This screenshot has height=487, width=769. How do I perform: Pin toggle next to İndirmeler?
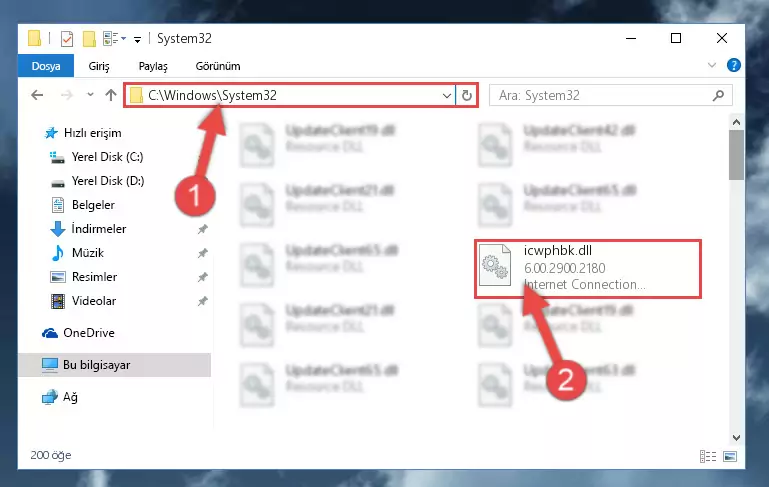click(203, 229)
